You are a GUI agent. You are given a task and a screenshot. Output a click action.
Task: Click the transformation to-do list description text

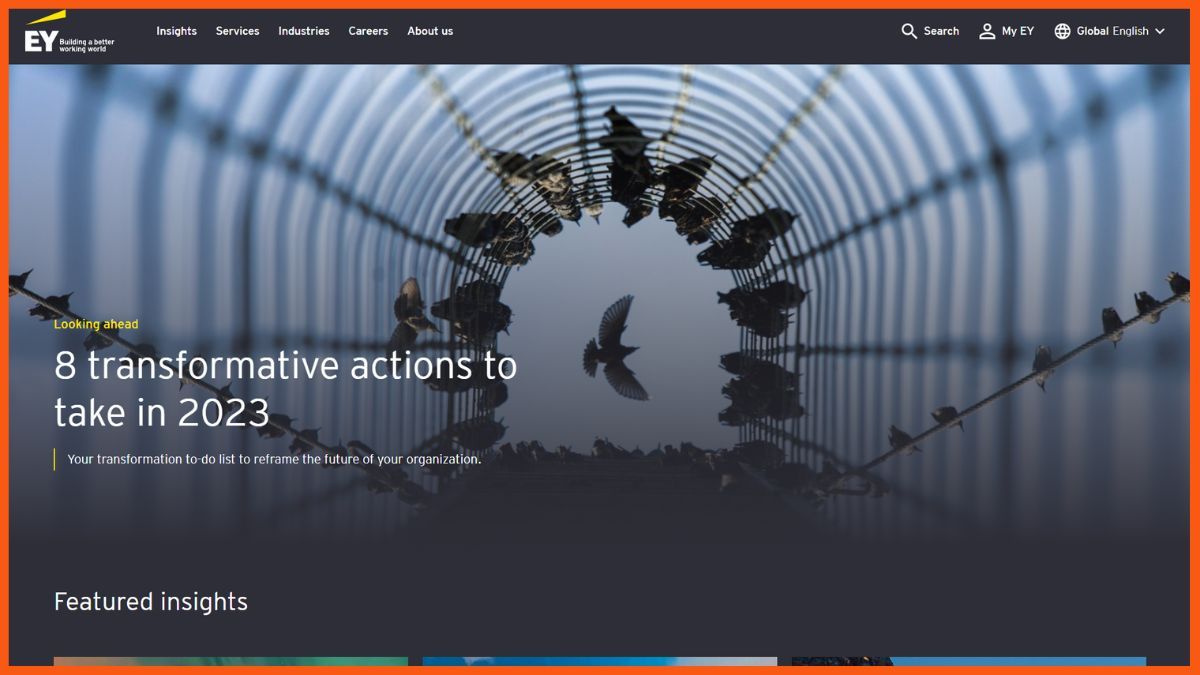[x=274, y=460]
